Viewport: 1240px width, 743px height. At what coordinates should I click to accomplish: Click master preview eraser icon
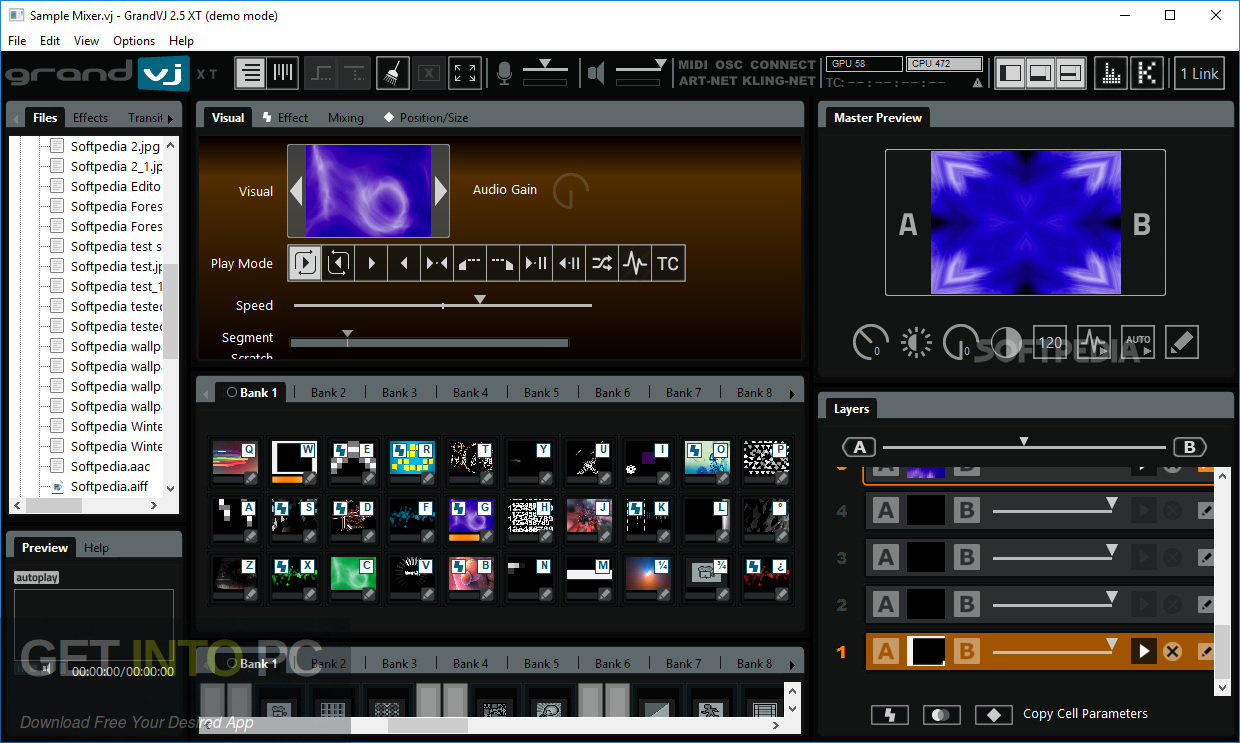1181,342
